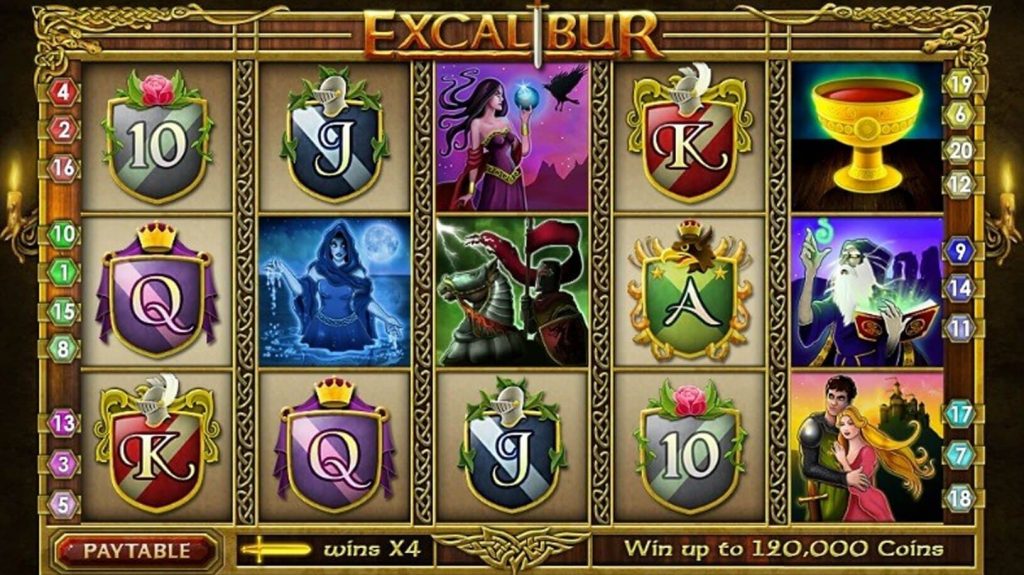Viewport: 1024px width, 575px height.
Task: Select payline 19 marker
Action: point(960,83)
